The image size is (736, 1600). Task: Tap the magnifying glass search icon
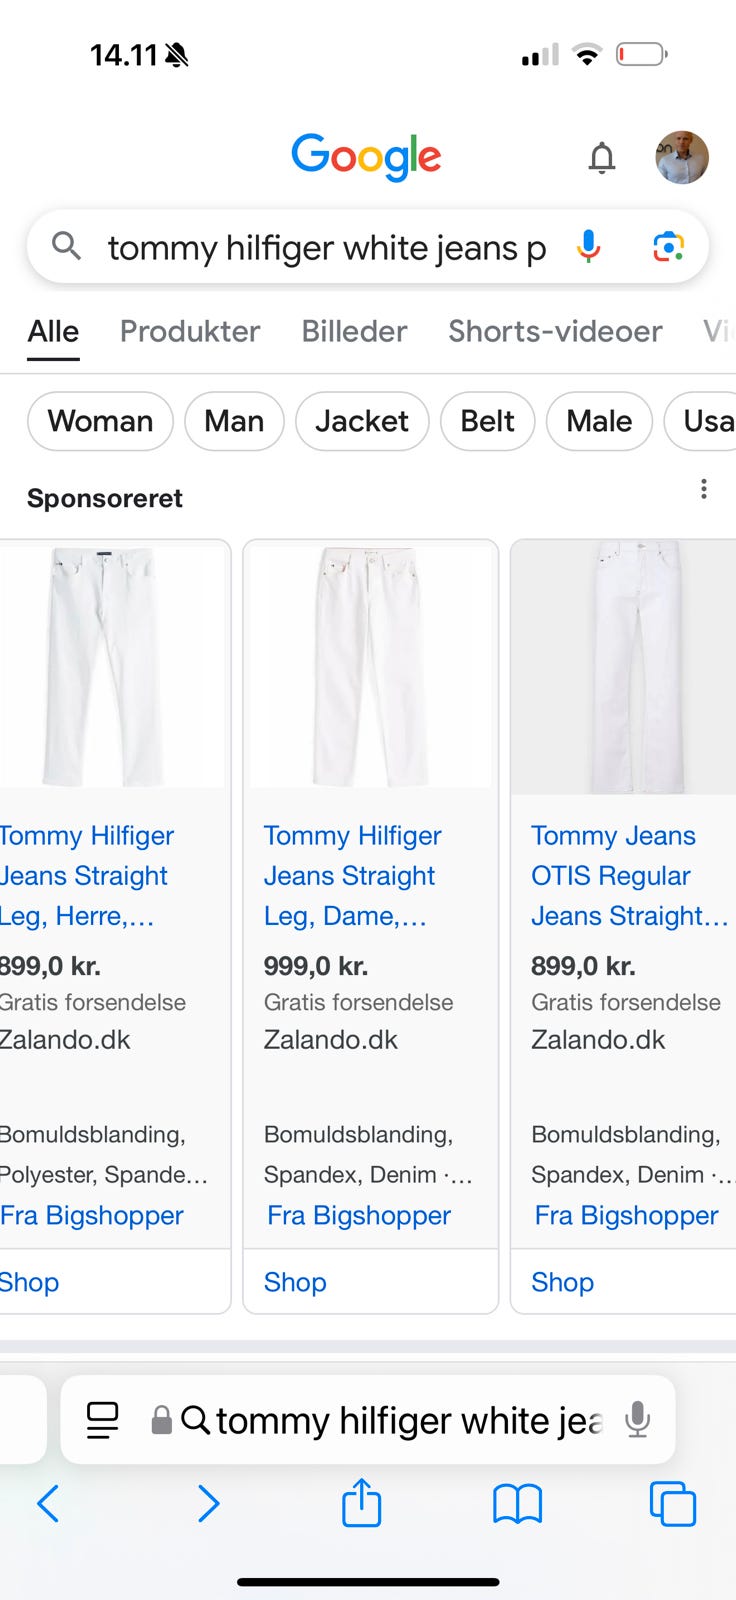click(66, 245)
